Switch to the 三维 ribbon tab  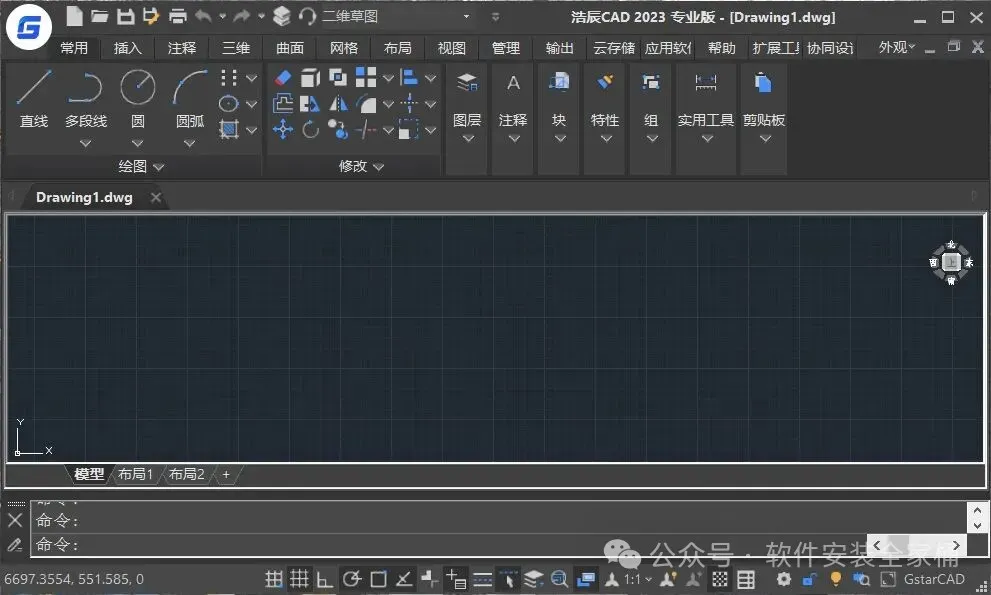[x=236, y=48]
